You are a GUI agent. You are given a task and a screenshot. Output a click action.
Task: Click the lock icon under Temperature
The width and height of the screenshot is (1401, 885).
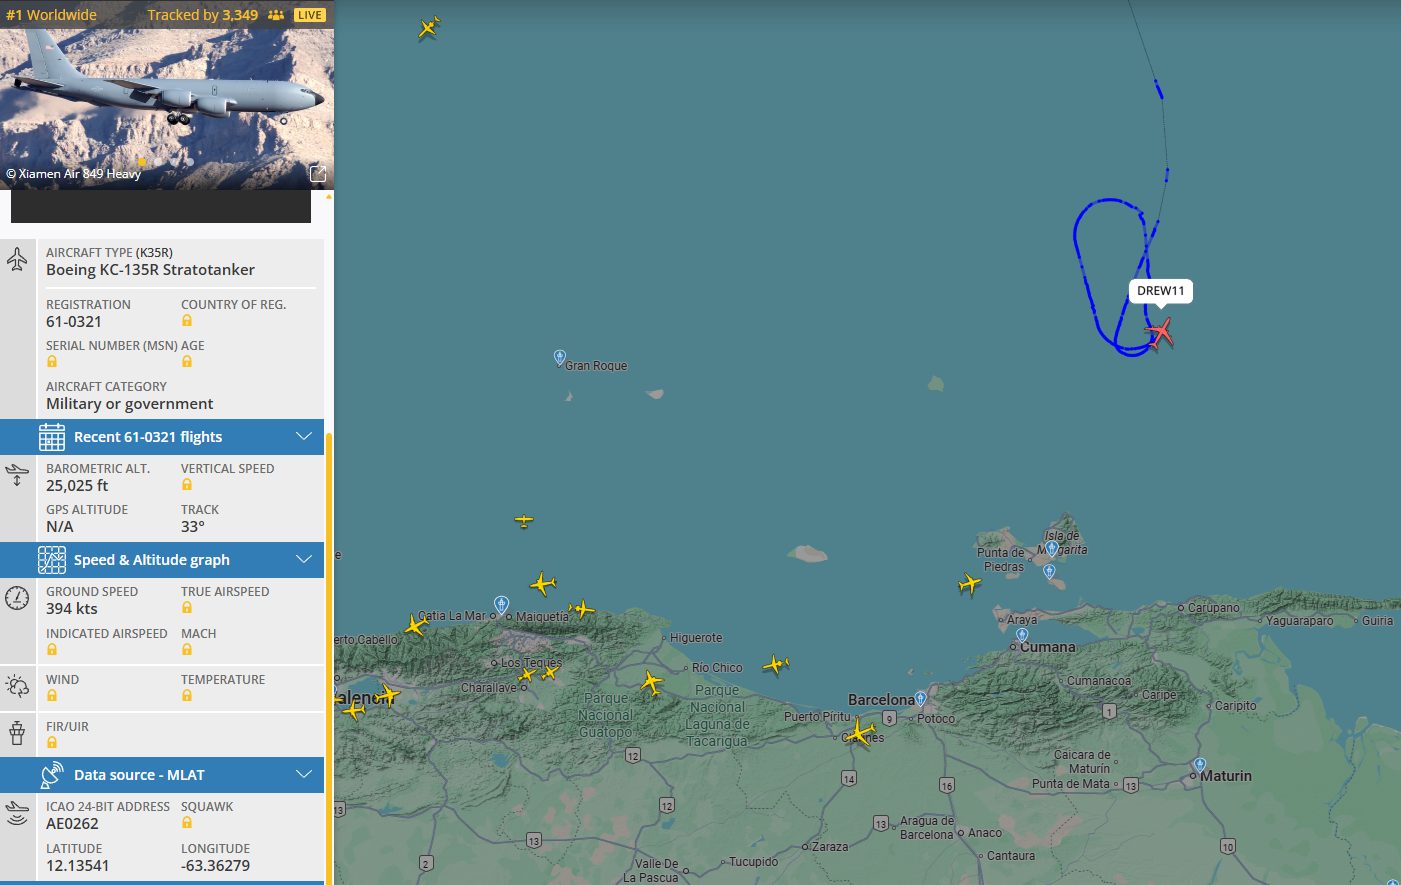187,696
